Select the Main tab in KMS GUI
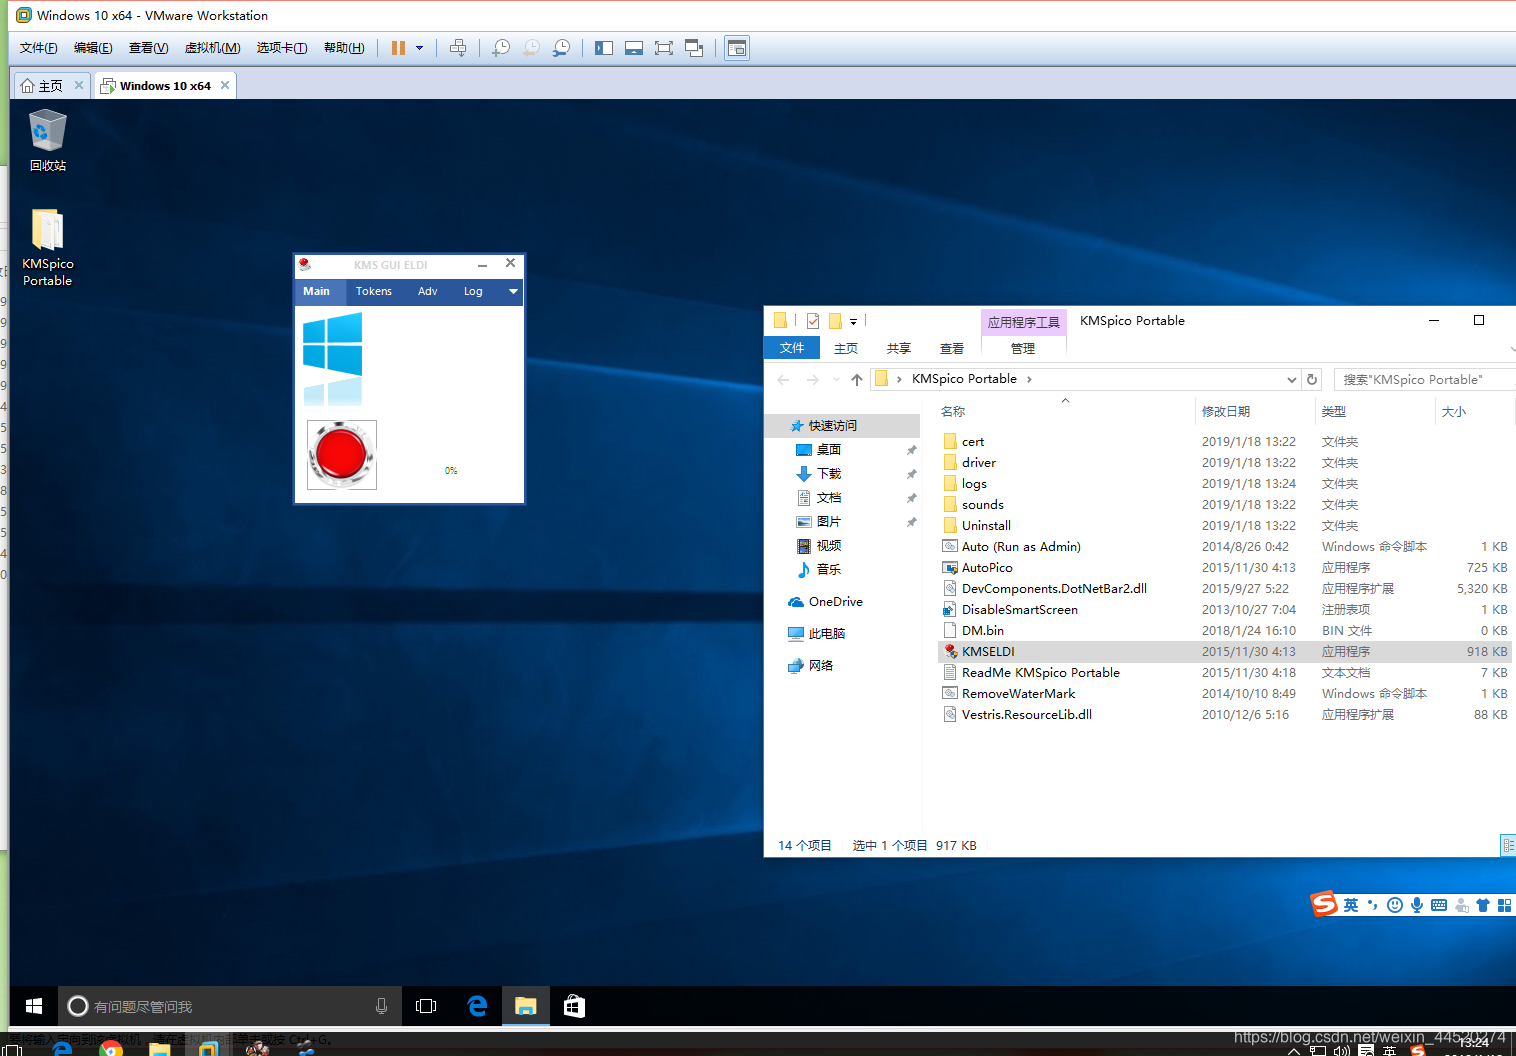 click(x=317, y=292)
